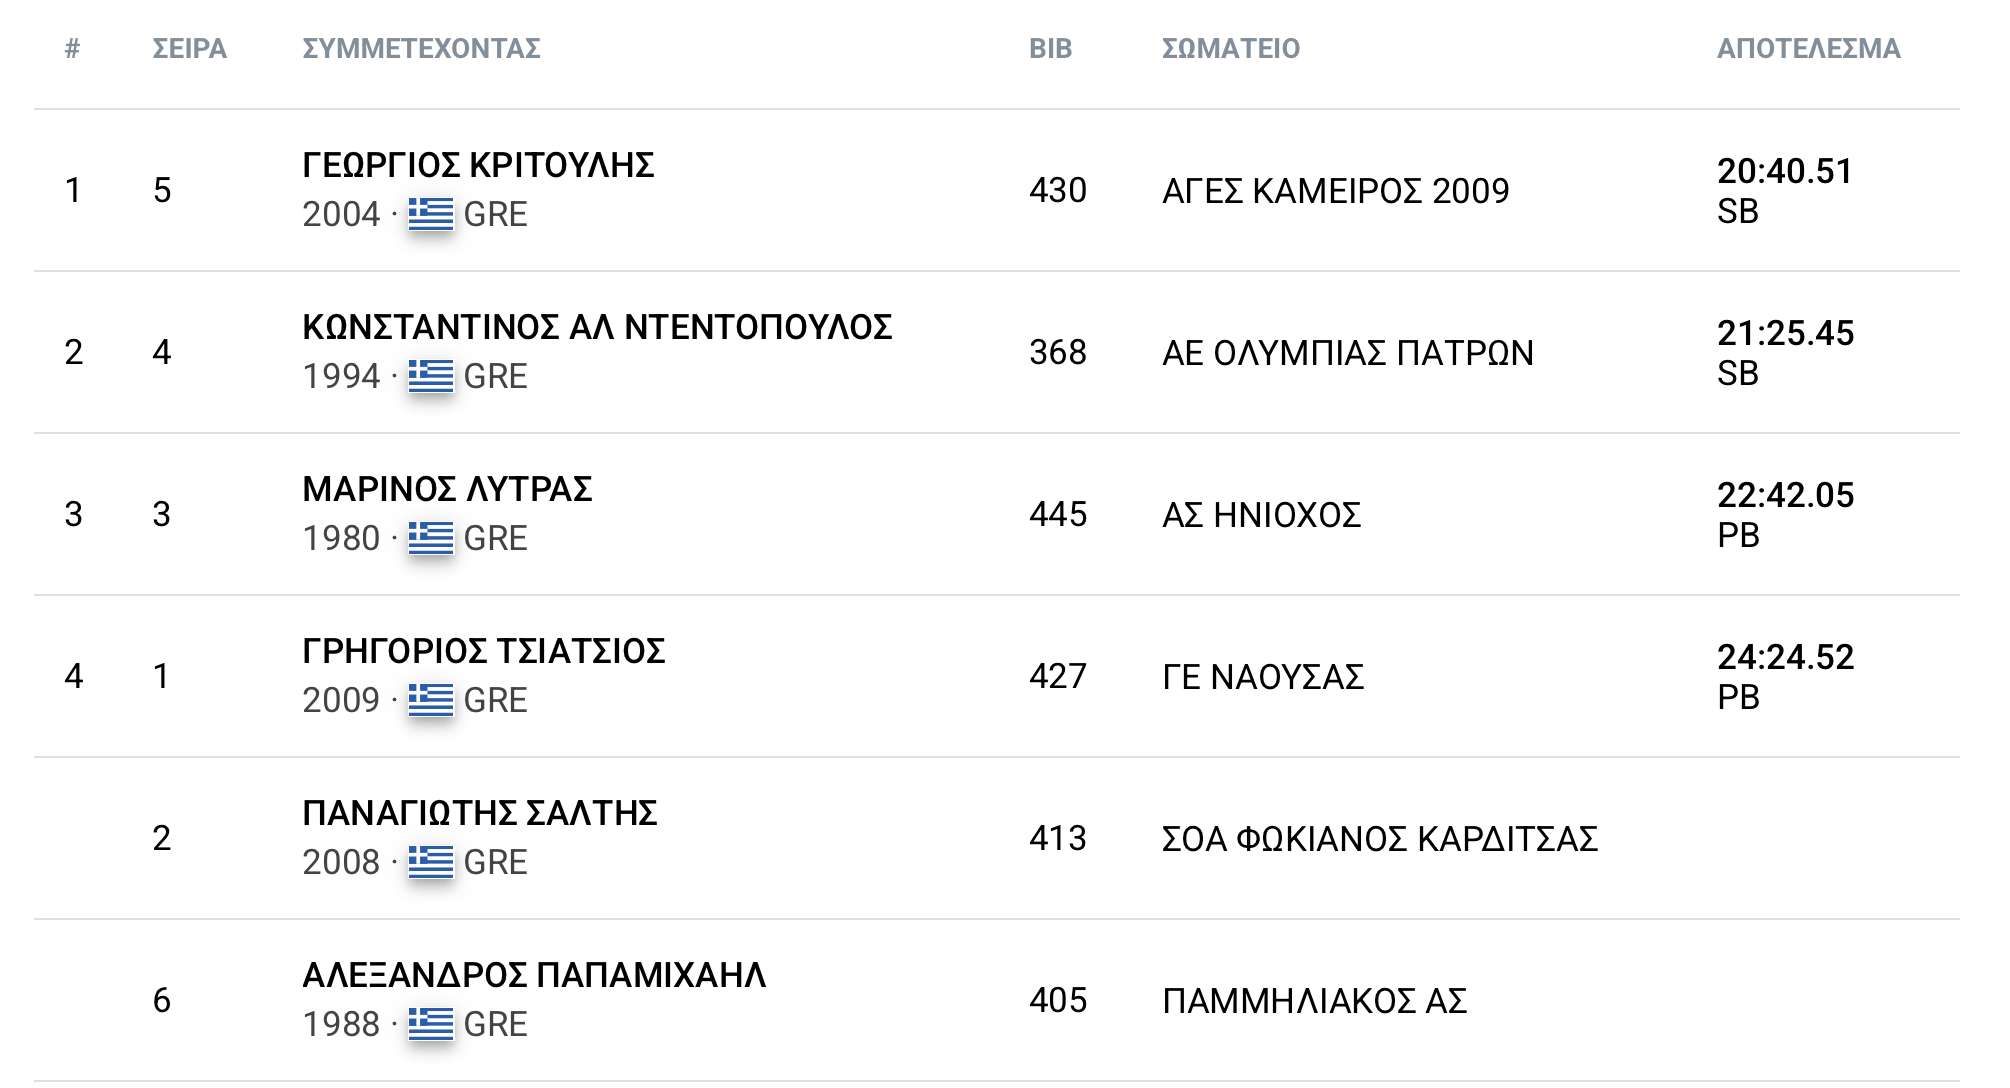Click the Greek flag under ΓΕΩΡΓΙΟΣ ΚΡΙΤΟΥΛΗΣ

(x=431, y=214)
